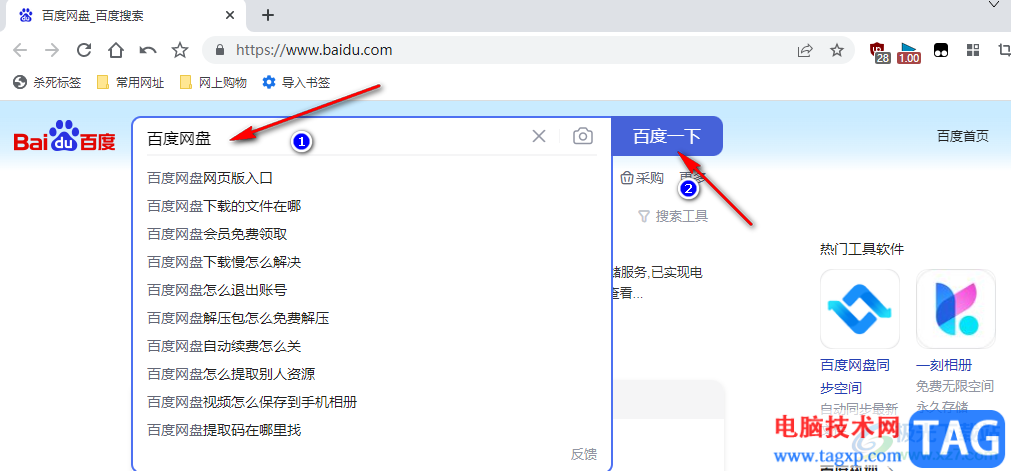Click the bookmark star beside undo icon
Image resolution: width=1011 pixels, height=471 pixels.
[x=180, y=50]
